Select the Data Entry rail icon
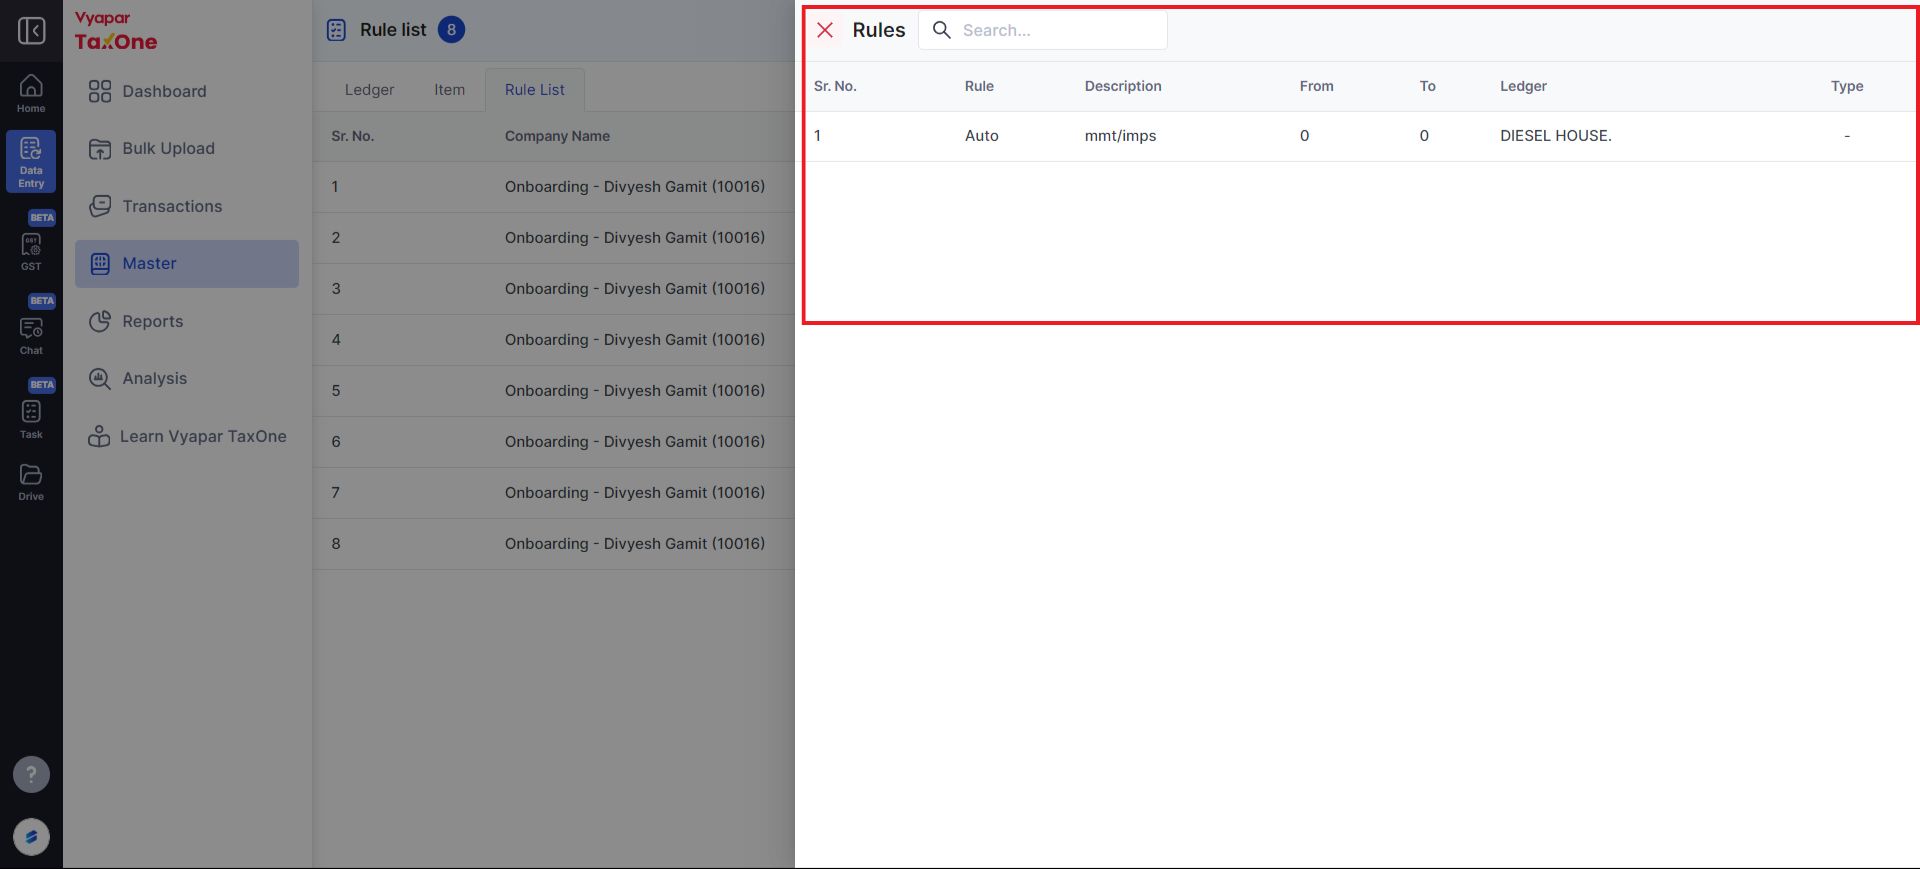1920x869 pixels. pyautogui.click(x=31, y=161)
